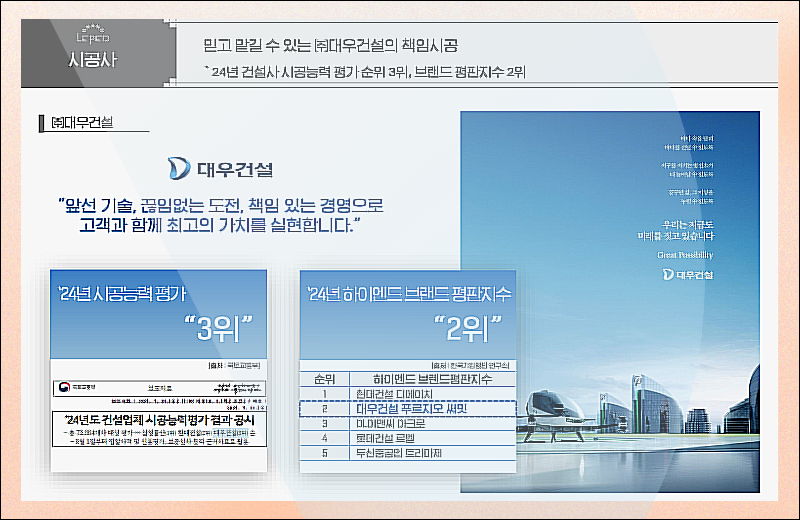
Task: Click the '하이엔드 브랜드평판지수' table column header
Action: pyautogui.click(x=433, y=379)
